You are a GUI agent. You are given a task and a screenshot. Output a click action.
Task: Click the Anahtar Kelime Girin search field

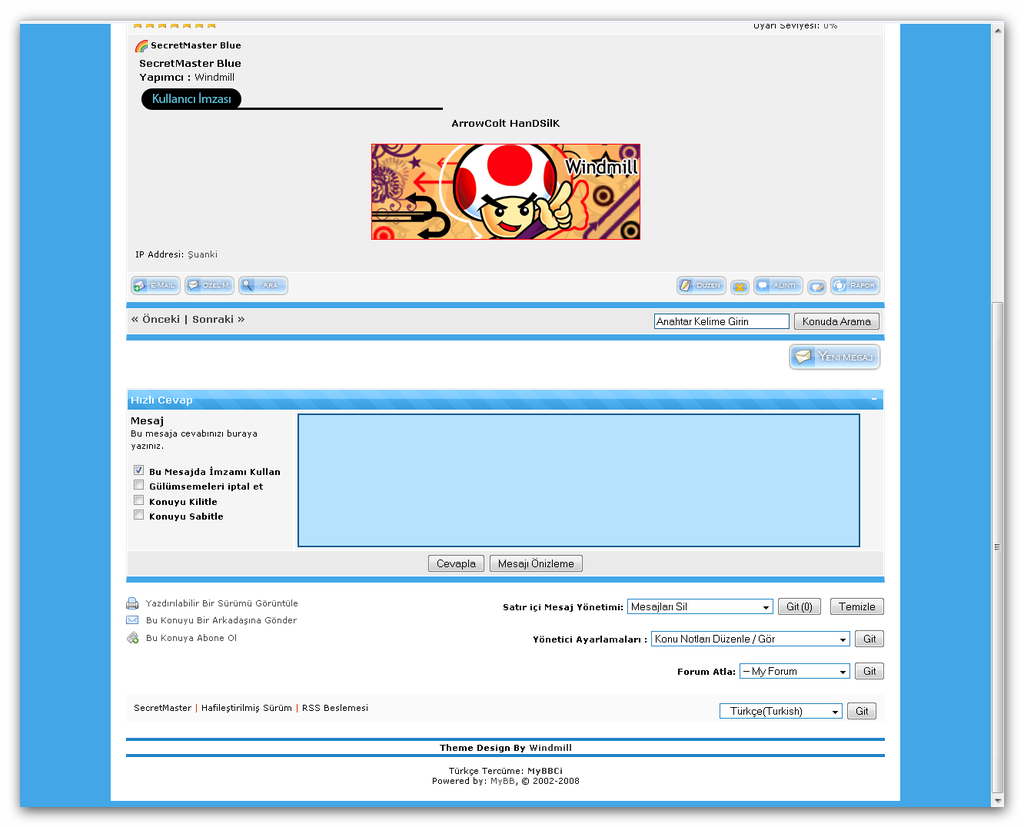[x=722, y=321]
